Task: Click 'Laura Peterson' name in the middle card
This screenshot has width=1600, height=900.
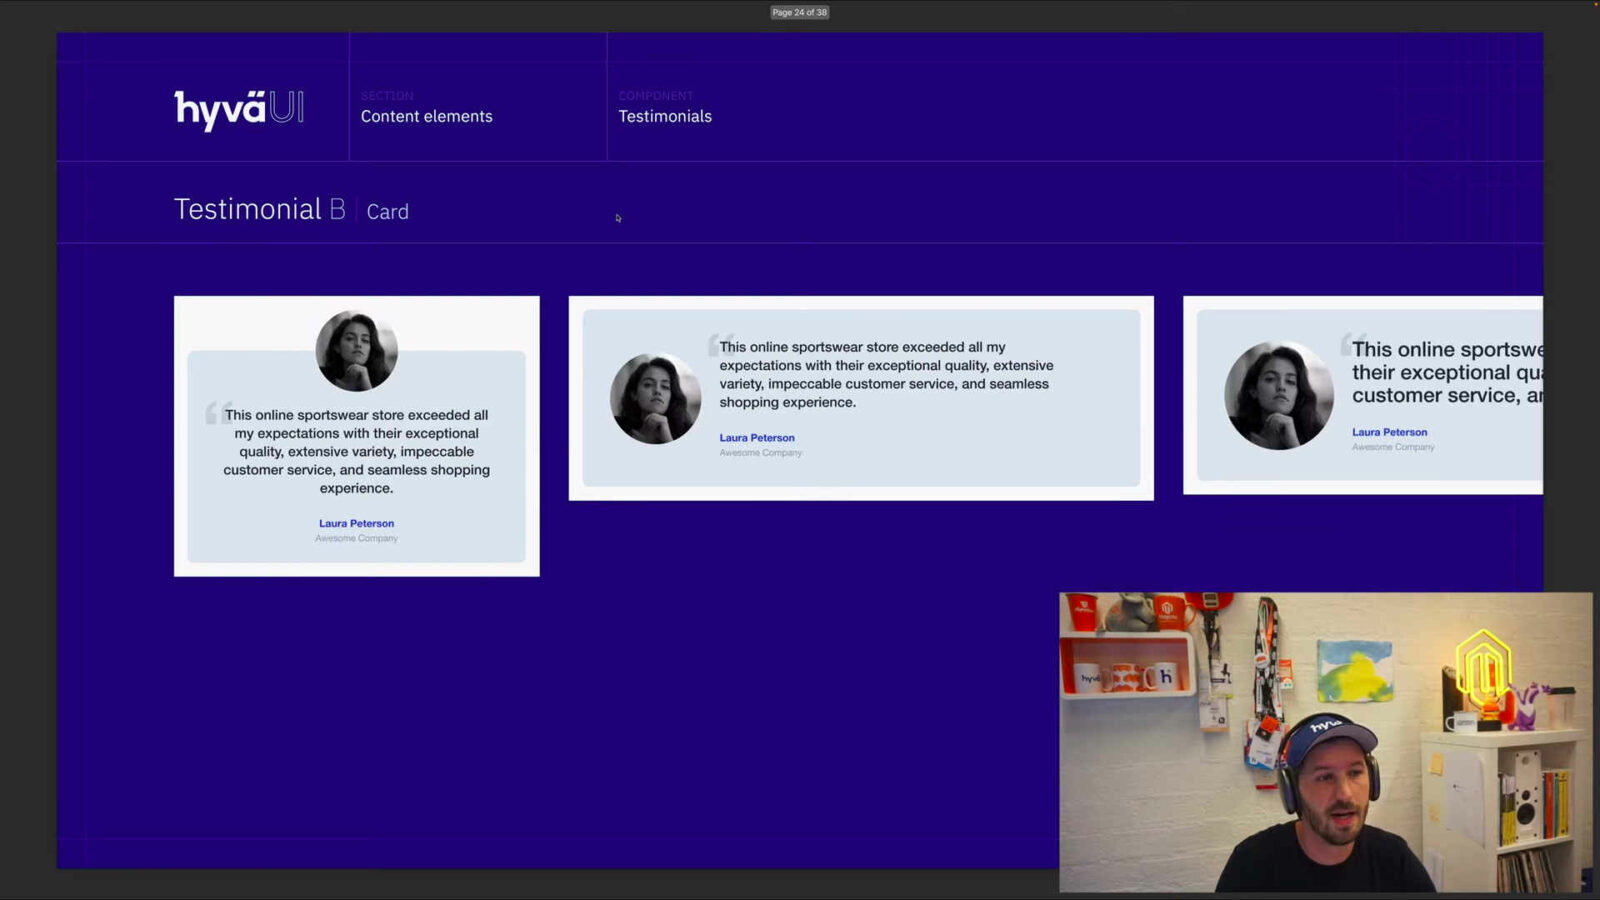Action: 757,437
